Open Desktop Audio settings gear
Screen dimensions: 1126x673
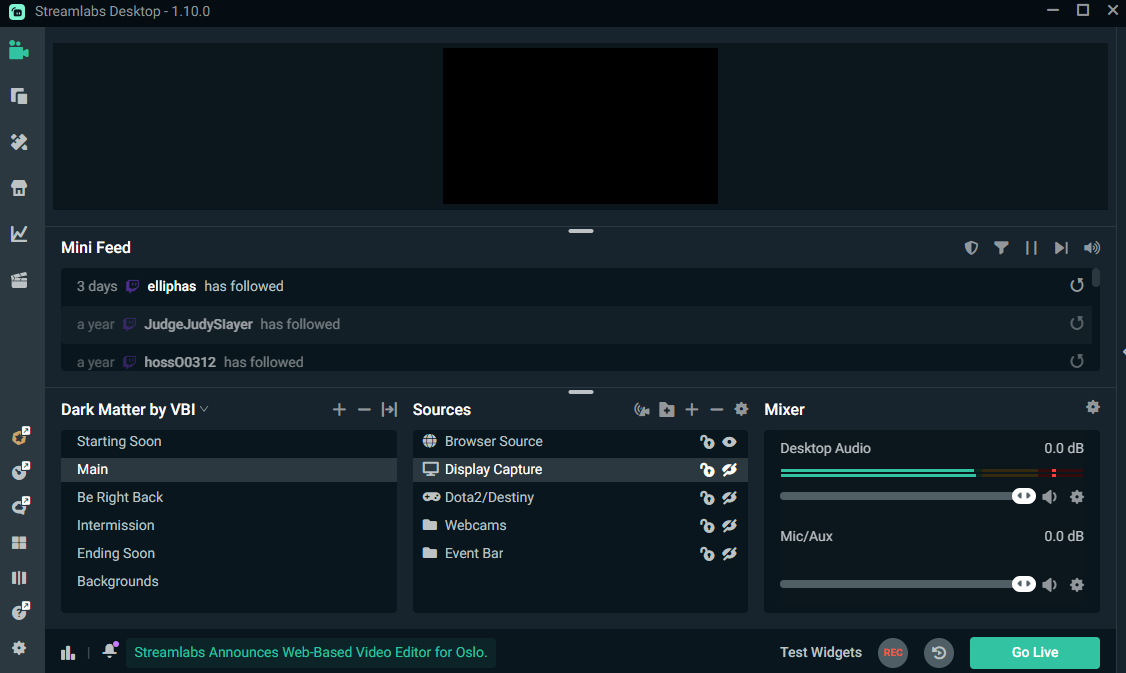(x=1076, y=496)
